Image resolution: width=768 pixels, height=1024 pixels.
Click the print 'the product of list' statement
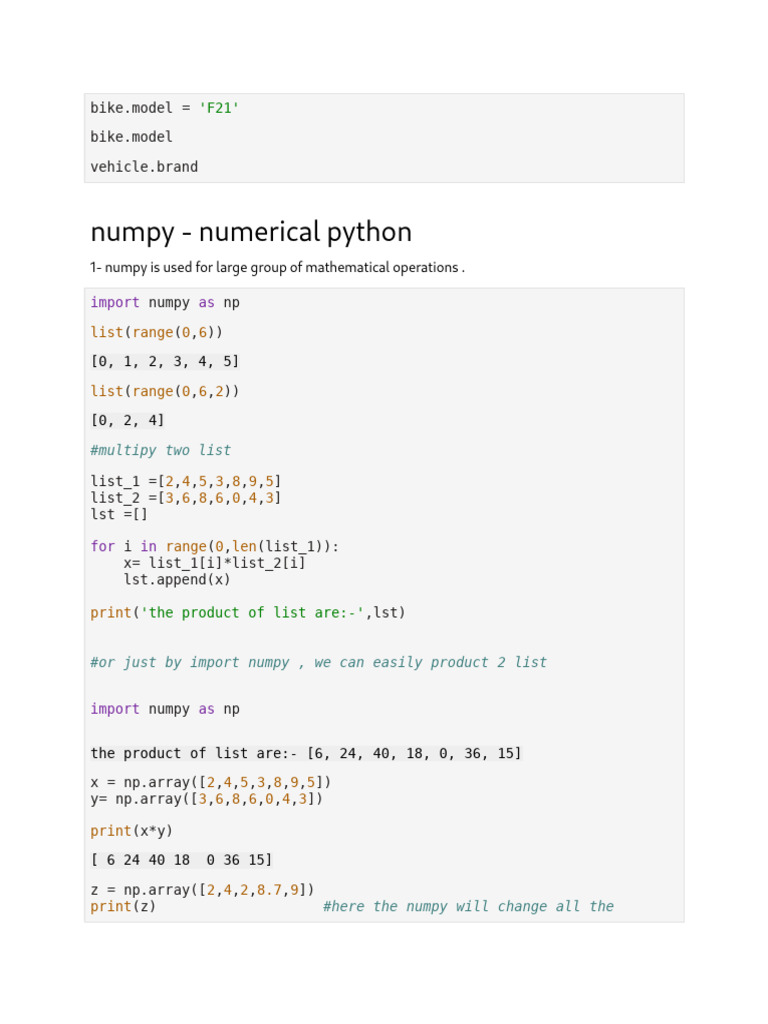248,612
